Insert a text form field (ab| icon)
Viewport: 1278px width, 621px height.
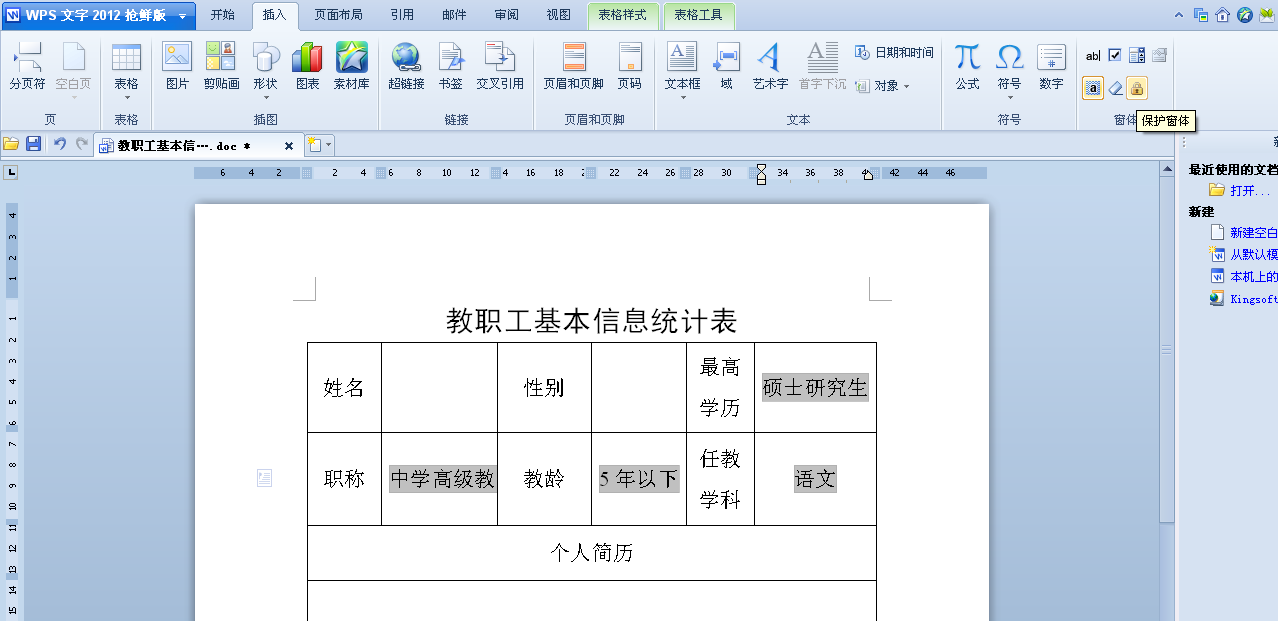[x=1092, y=56]
